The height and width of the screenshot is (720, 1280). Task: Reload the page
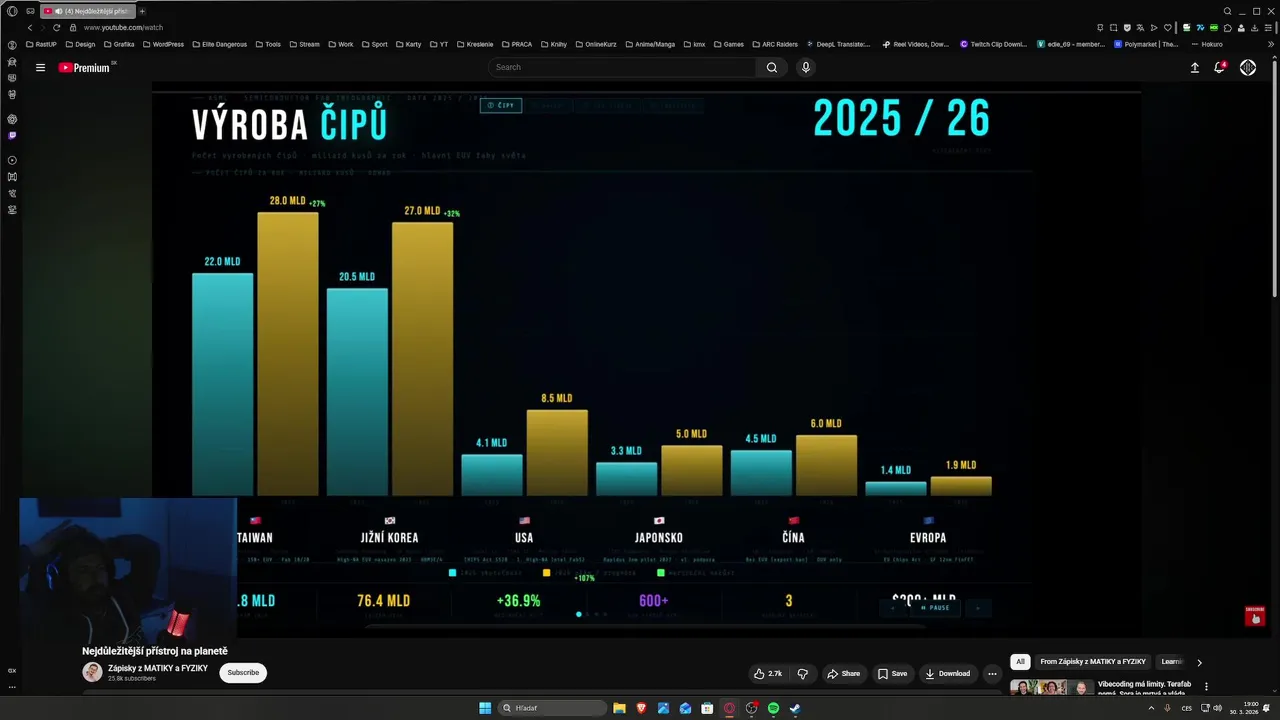click(x=56, y=27)
